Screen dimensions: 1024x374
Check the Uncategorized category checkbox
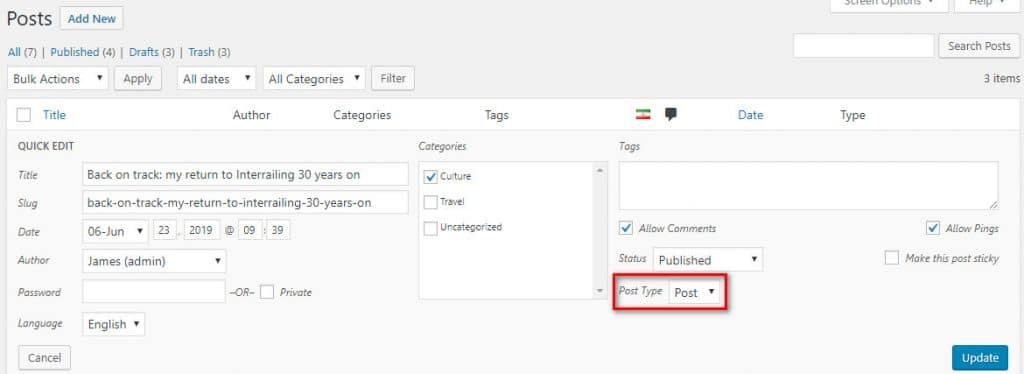click(x=430, y=228)
